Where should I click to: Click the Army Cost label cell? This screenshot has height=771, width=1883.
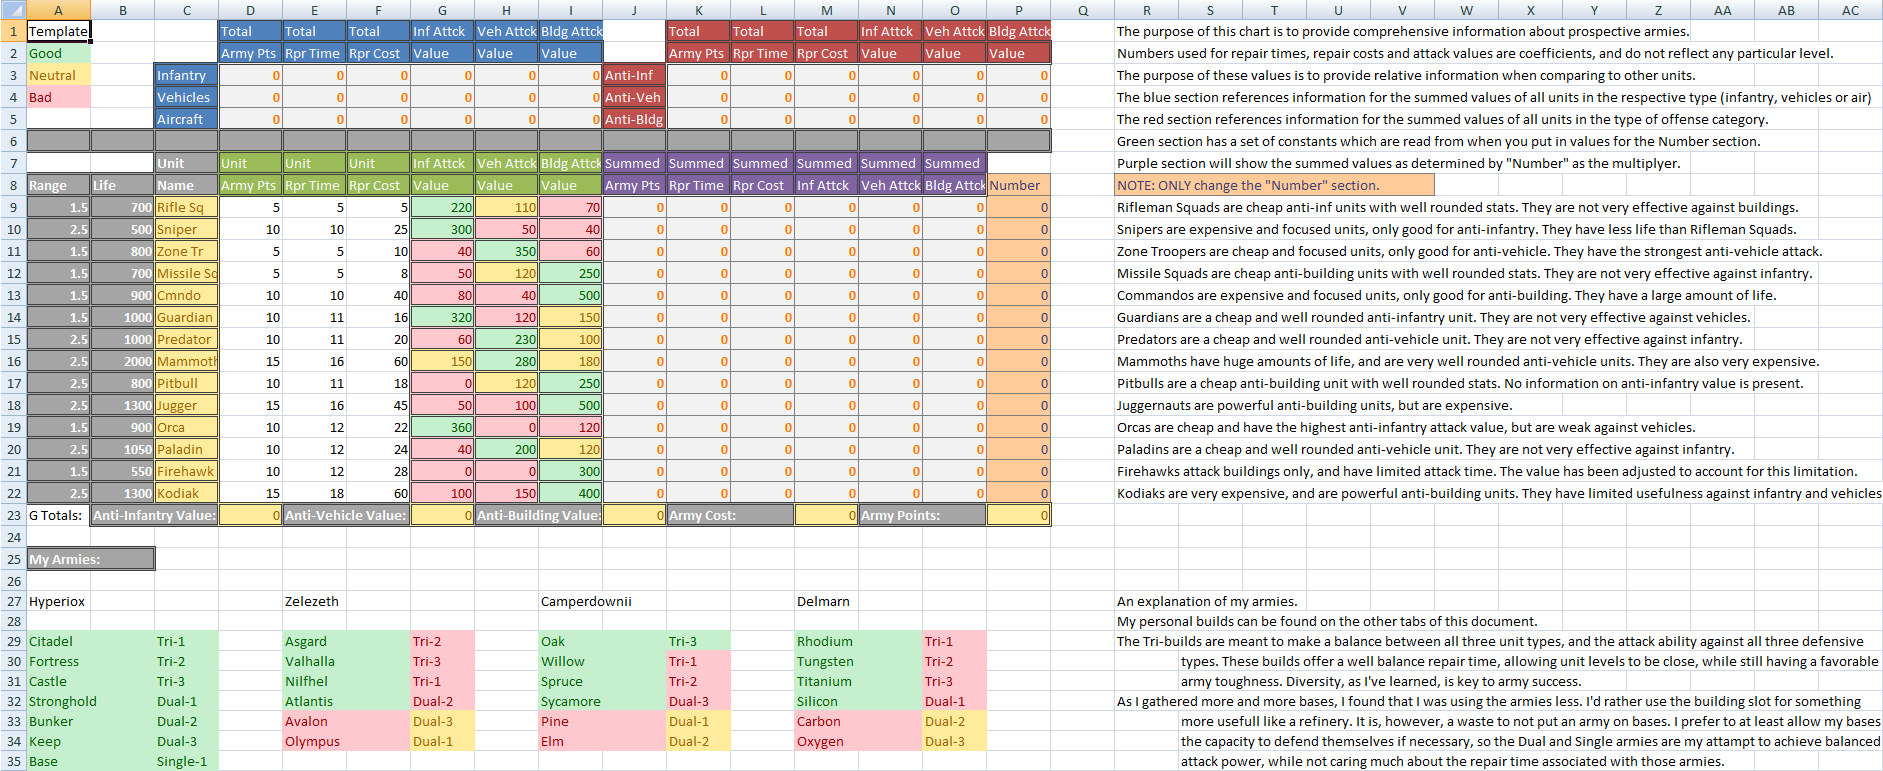coord(730,515)
